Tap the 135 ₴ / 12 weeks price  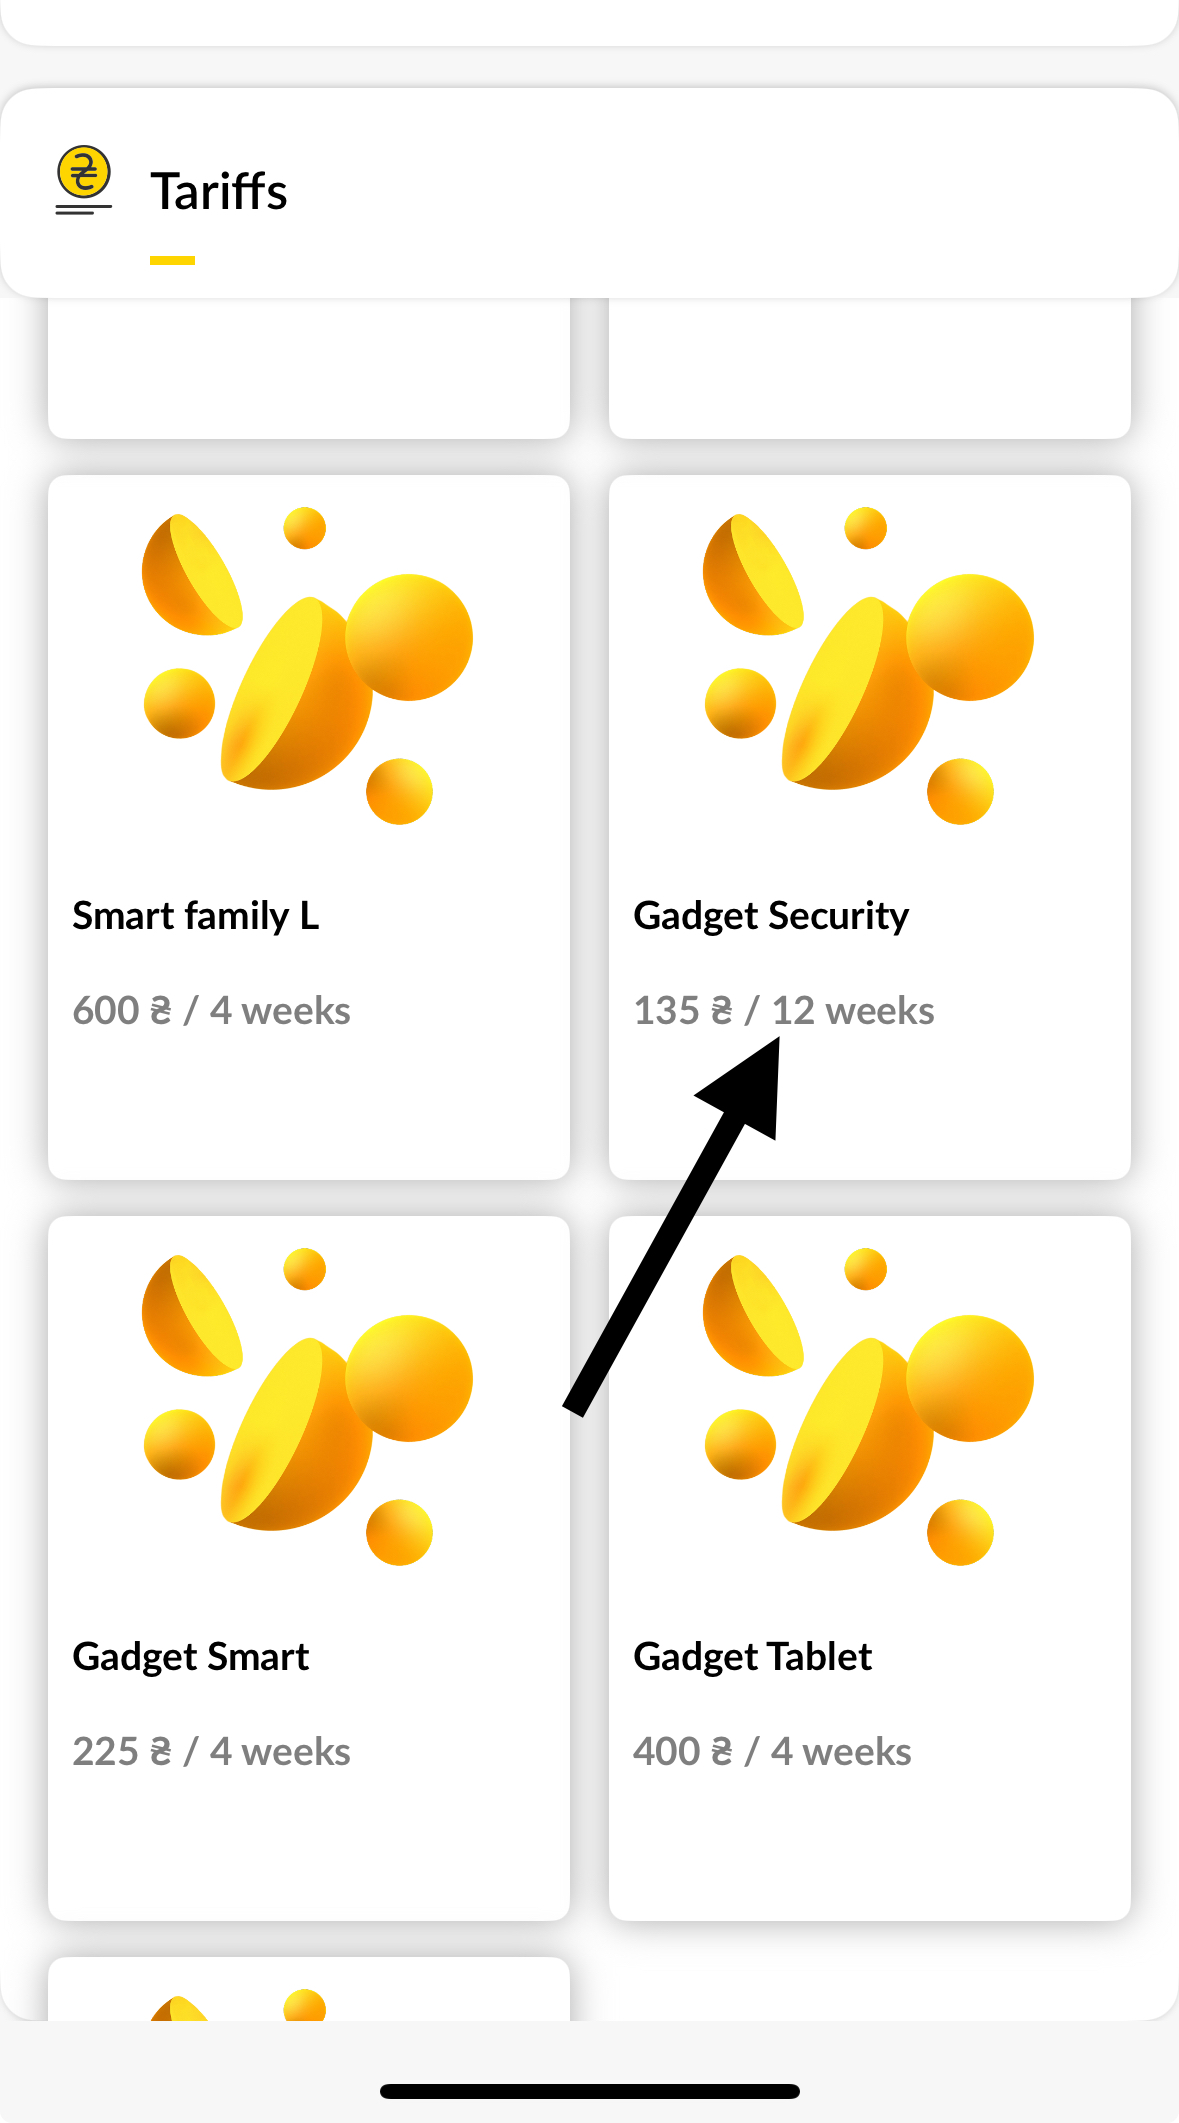[x=783, y=1010]
